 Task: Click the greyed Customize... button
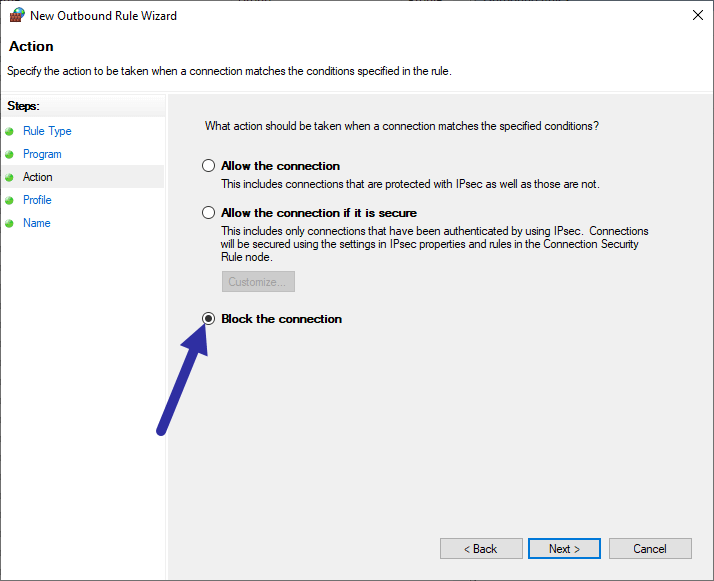pos(258,281)
